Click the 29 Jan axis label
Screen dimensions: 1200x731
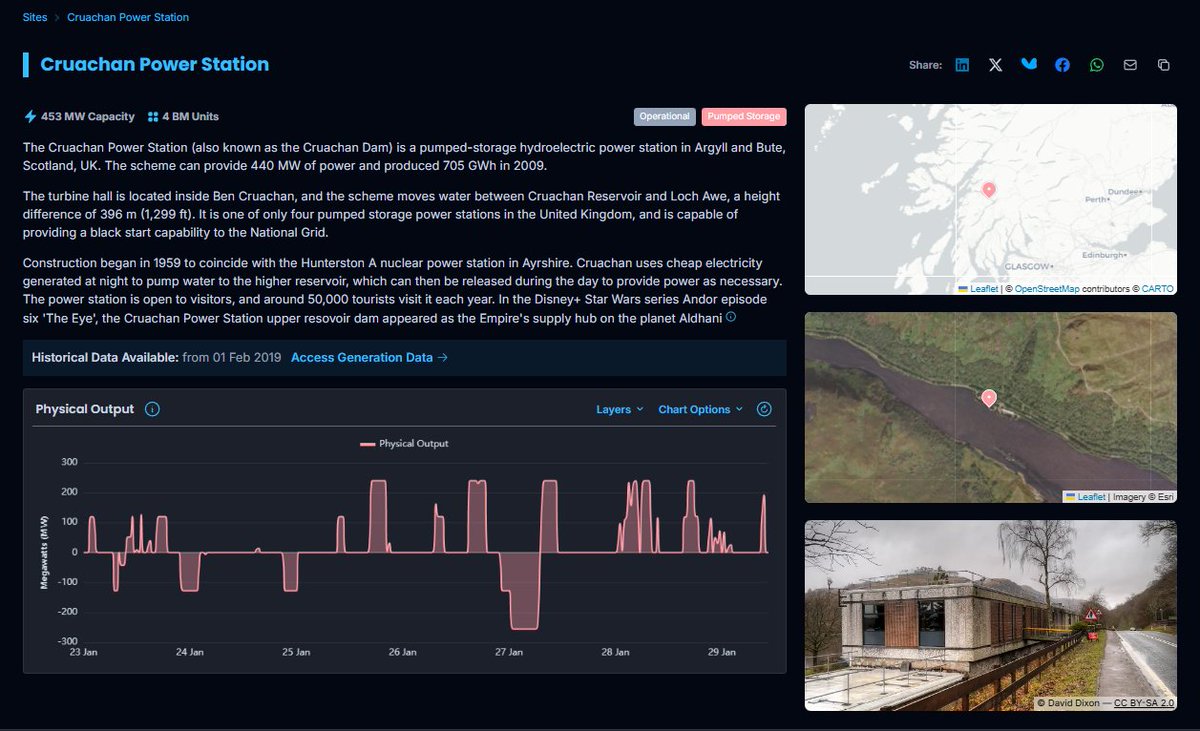(722, 652)
